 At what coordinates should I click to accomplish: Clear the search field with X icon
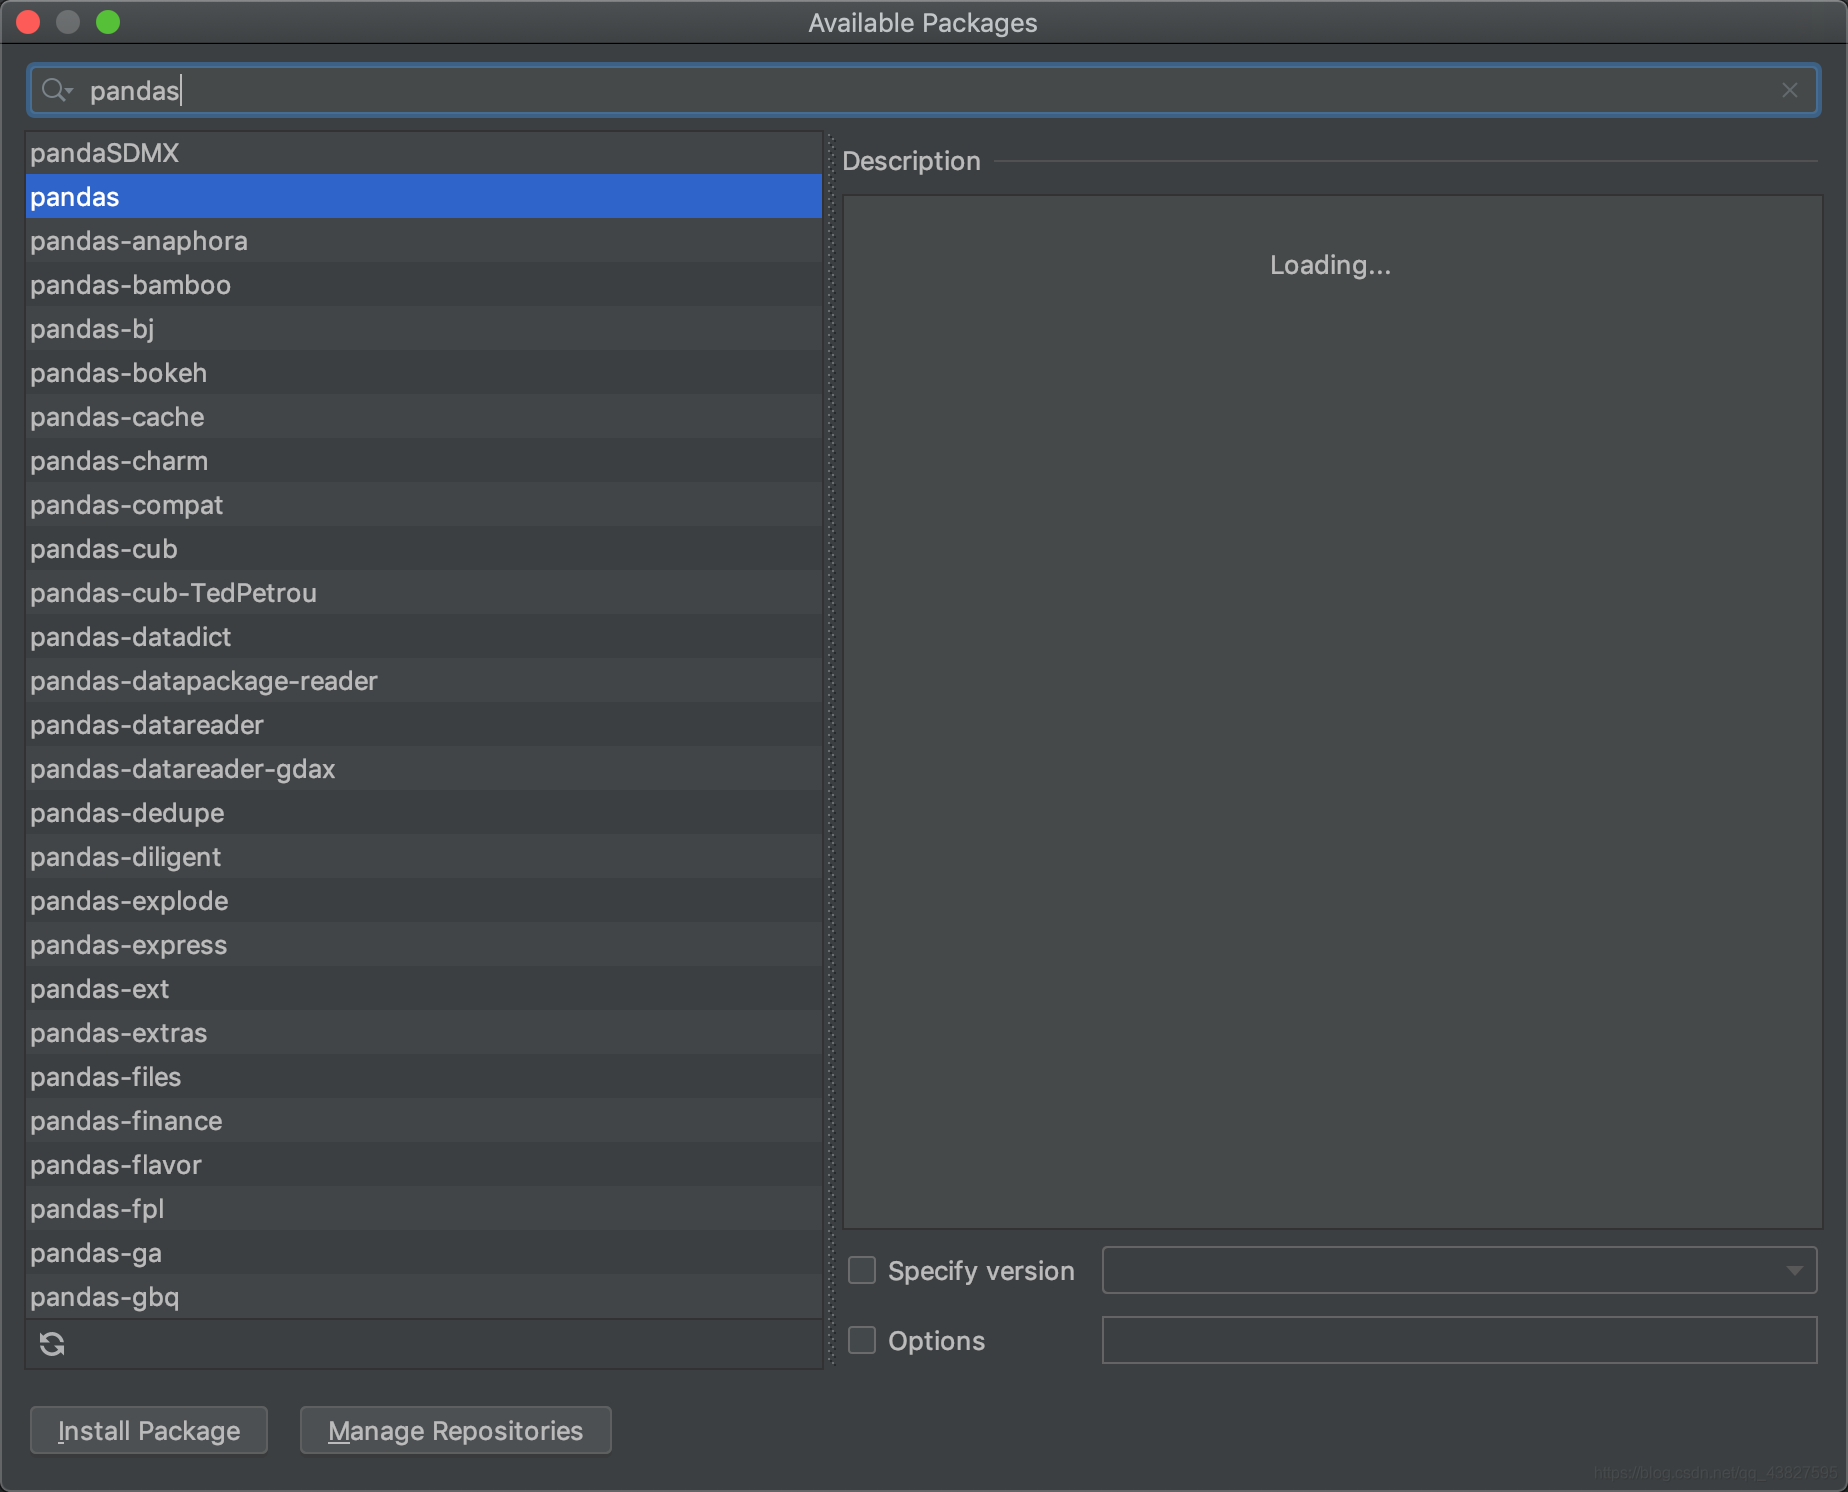coord(1789,91)
